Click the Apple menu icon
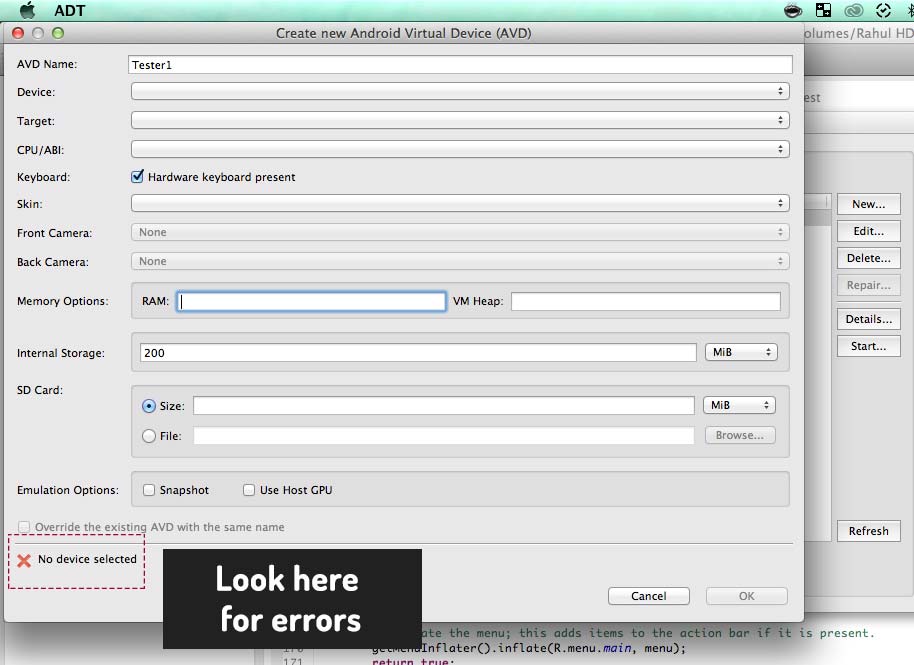Image resolution: width=914 pixels, height=665 pixels. click(27, 10)
